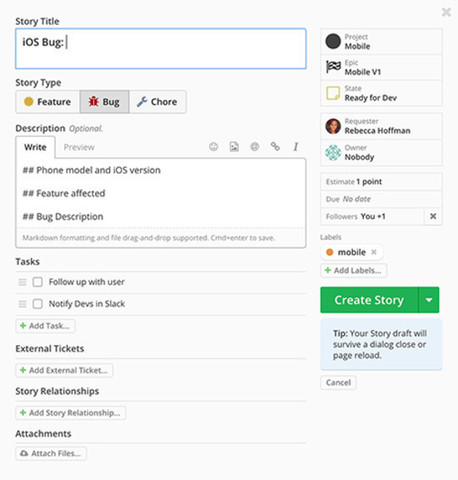This screenshot has height=480, width=458.
Task: Check the Notify Devs in Slack task
Action: [x=37, y=304]
